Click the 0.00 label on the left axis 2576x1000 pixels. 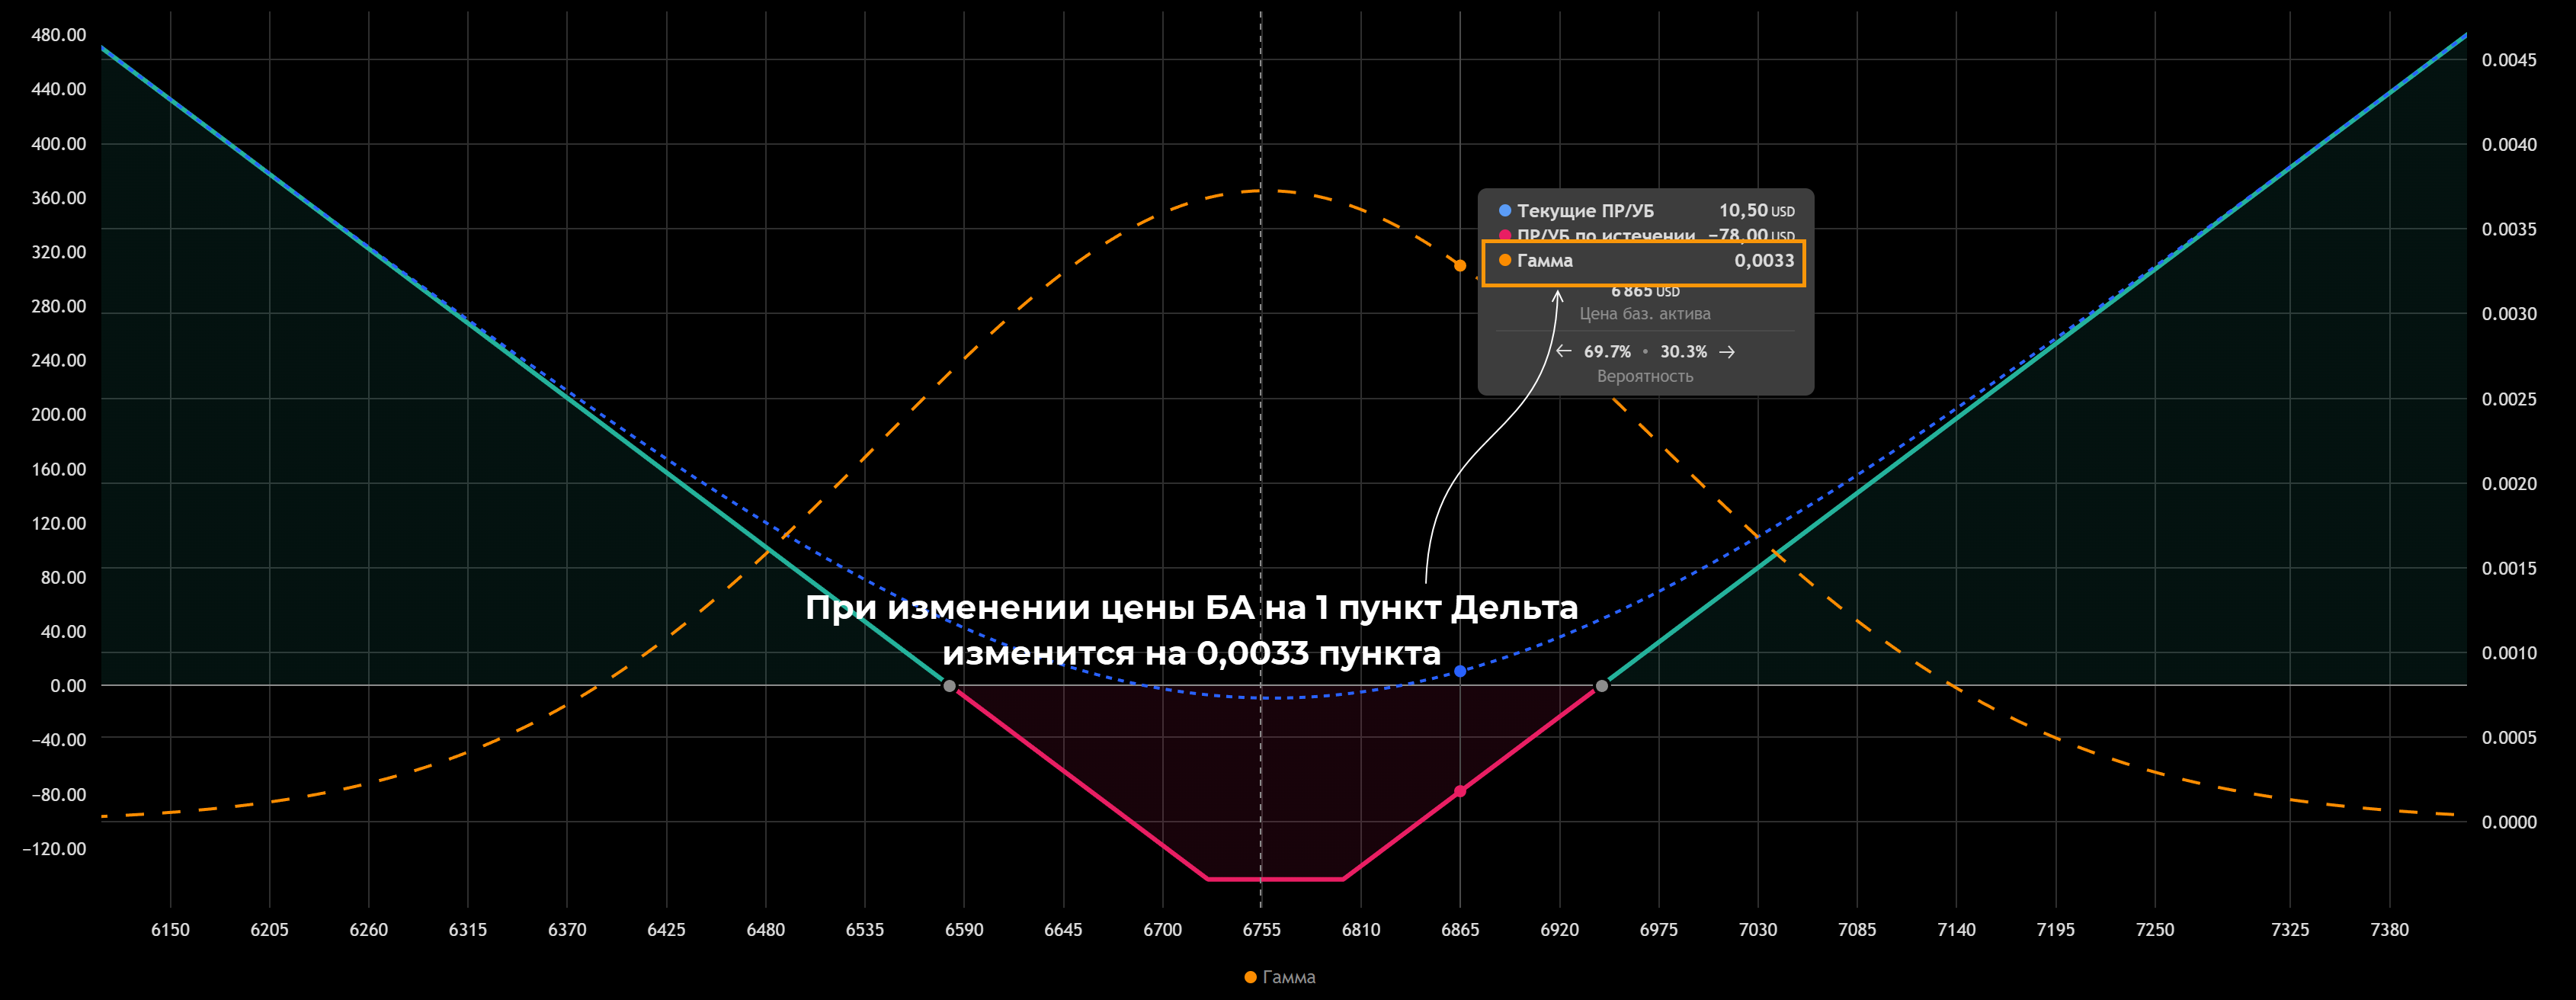pyautogui.click(x=68, y=686)
